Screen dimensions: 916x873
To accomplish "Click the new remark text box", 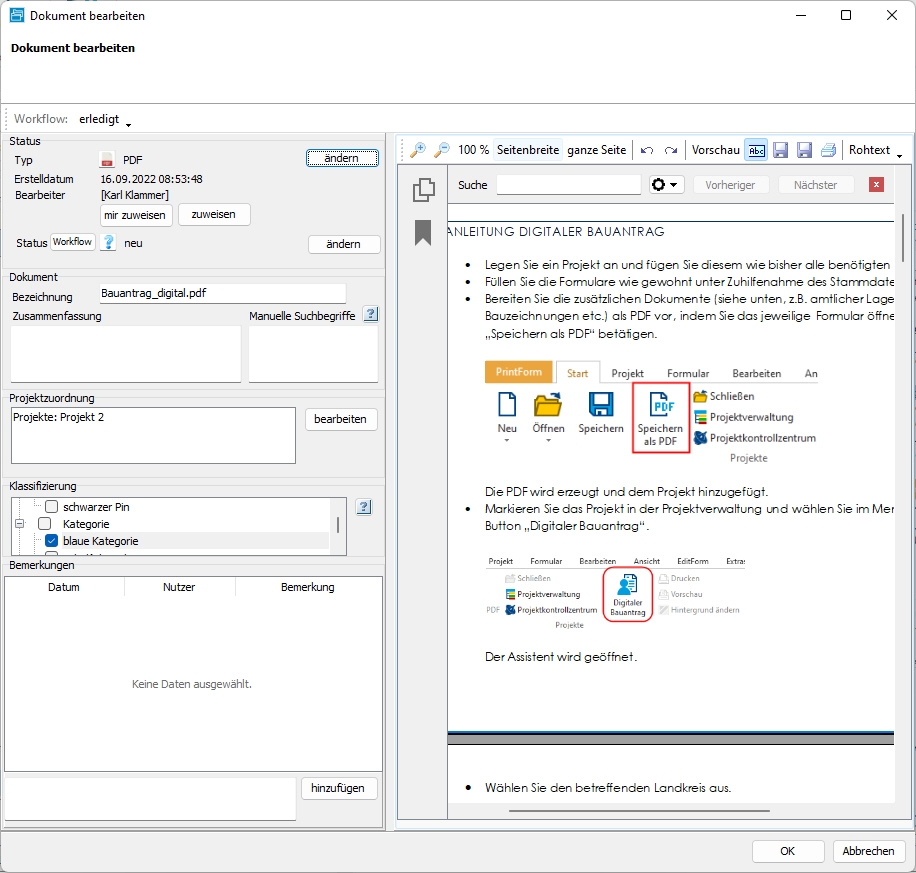I will (150, 799).
